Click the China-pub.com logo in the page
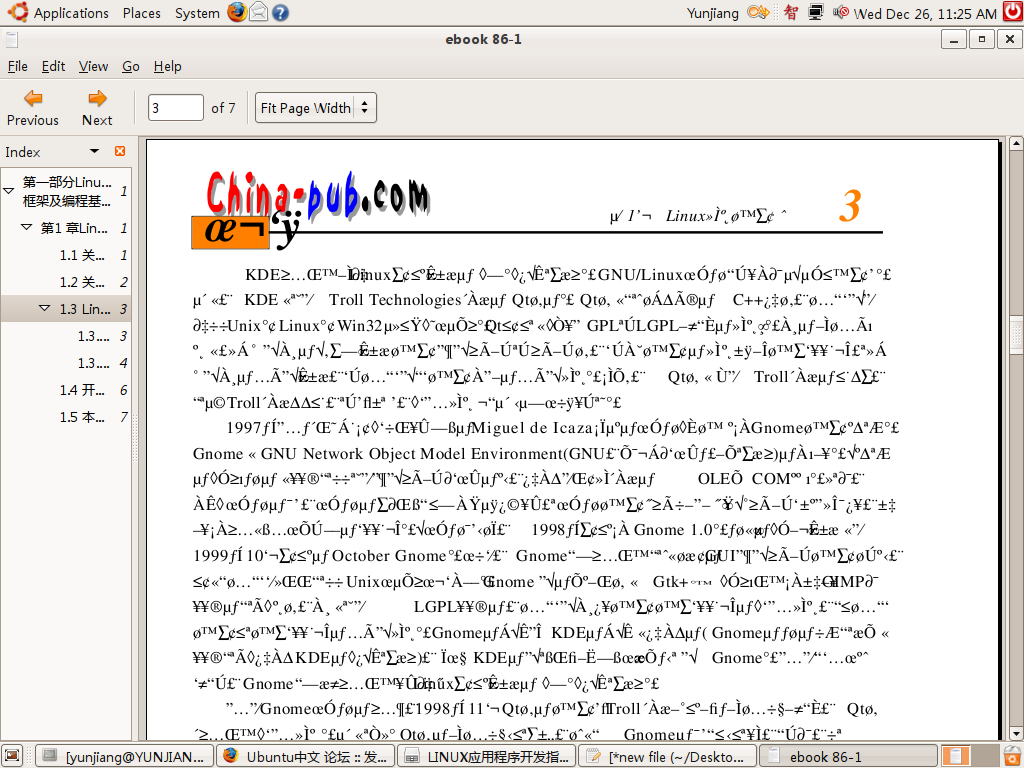This screenshot has height=768, width=1024. [x=317, y=193]
